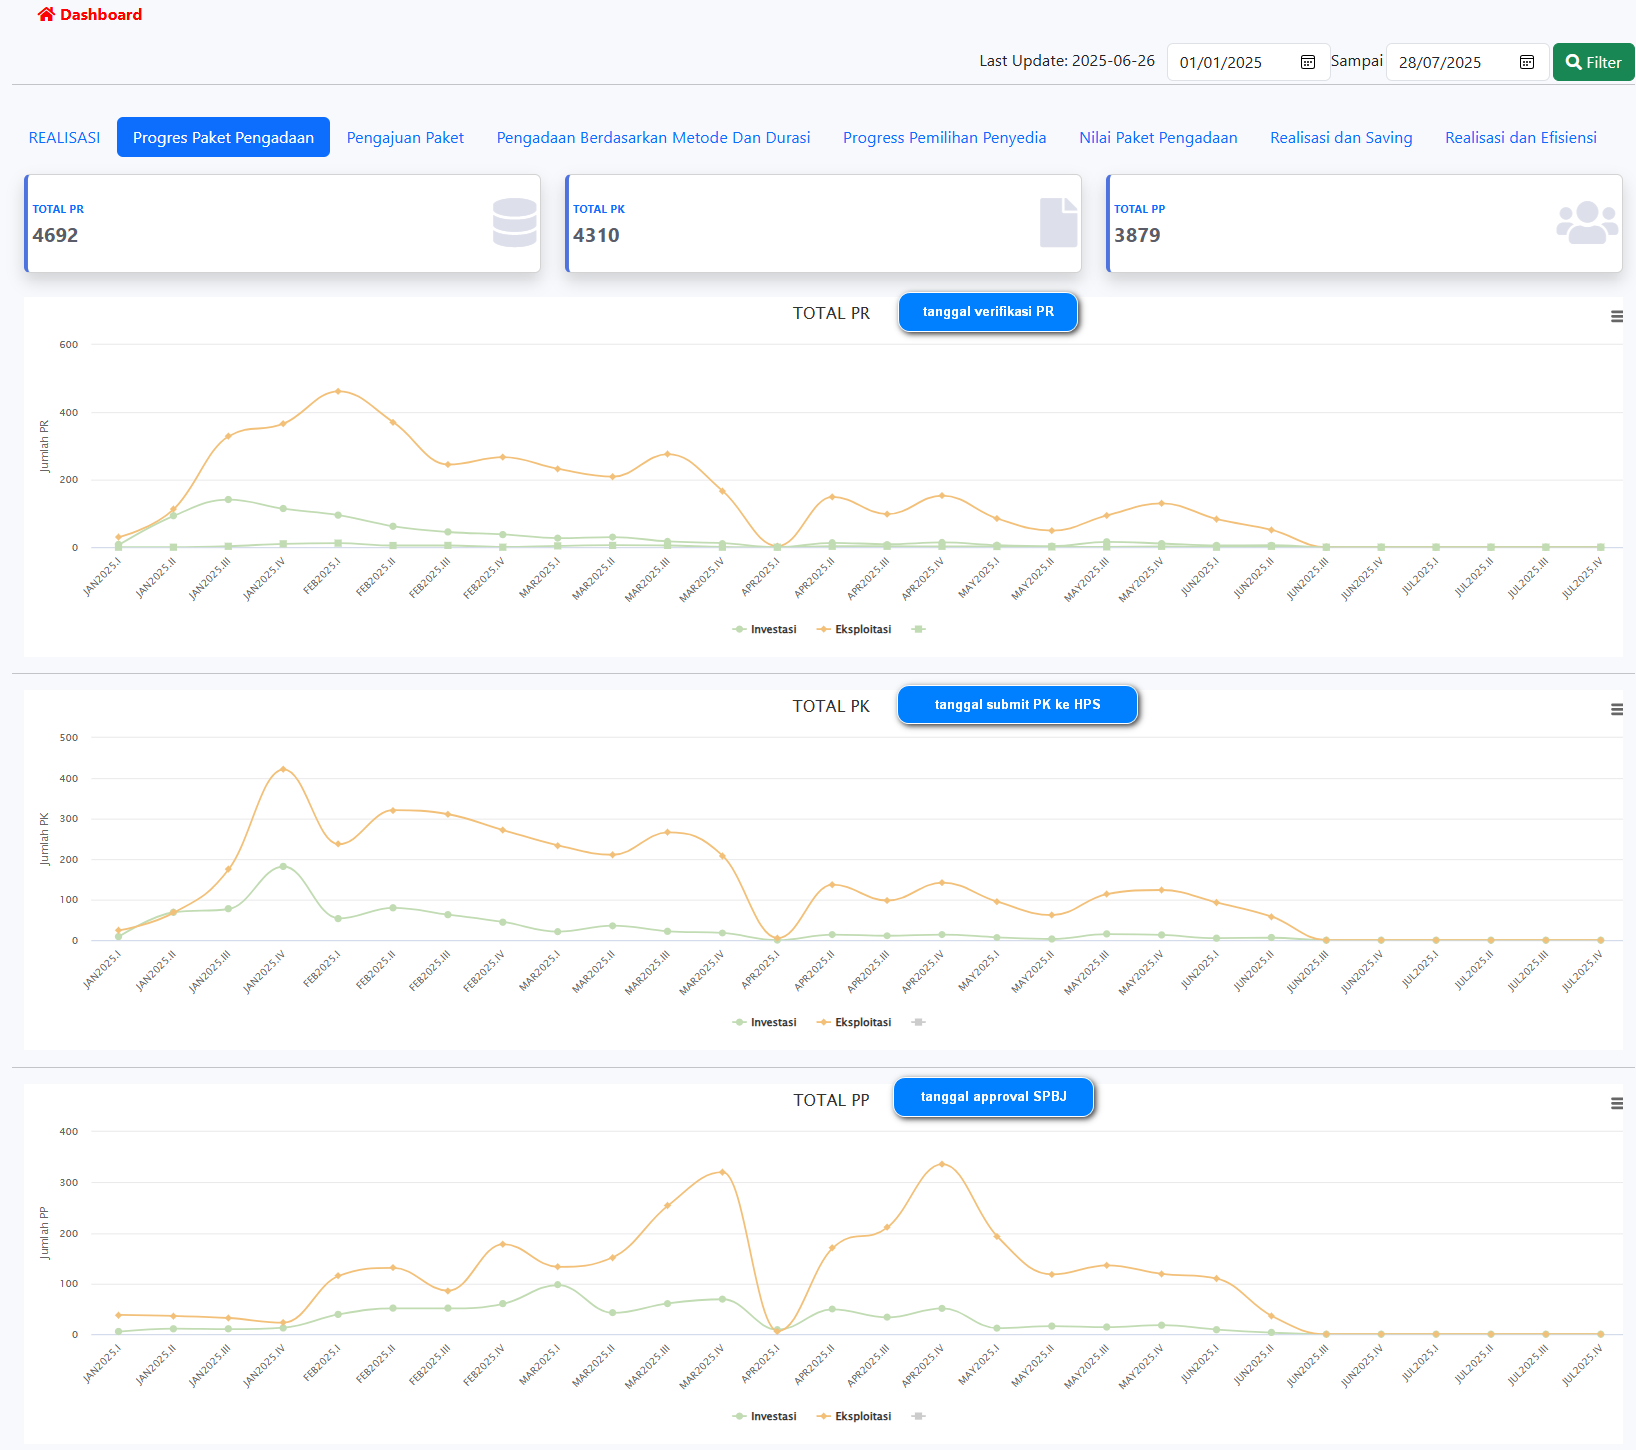Open the start date calendar picker icon
The image size is (1636, 1450).
pos(1307,62)
